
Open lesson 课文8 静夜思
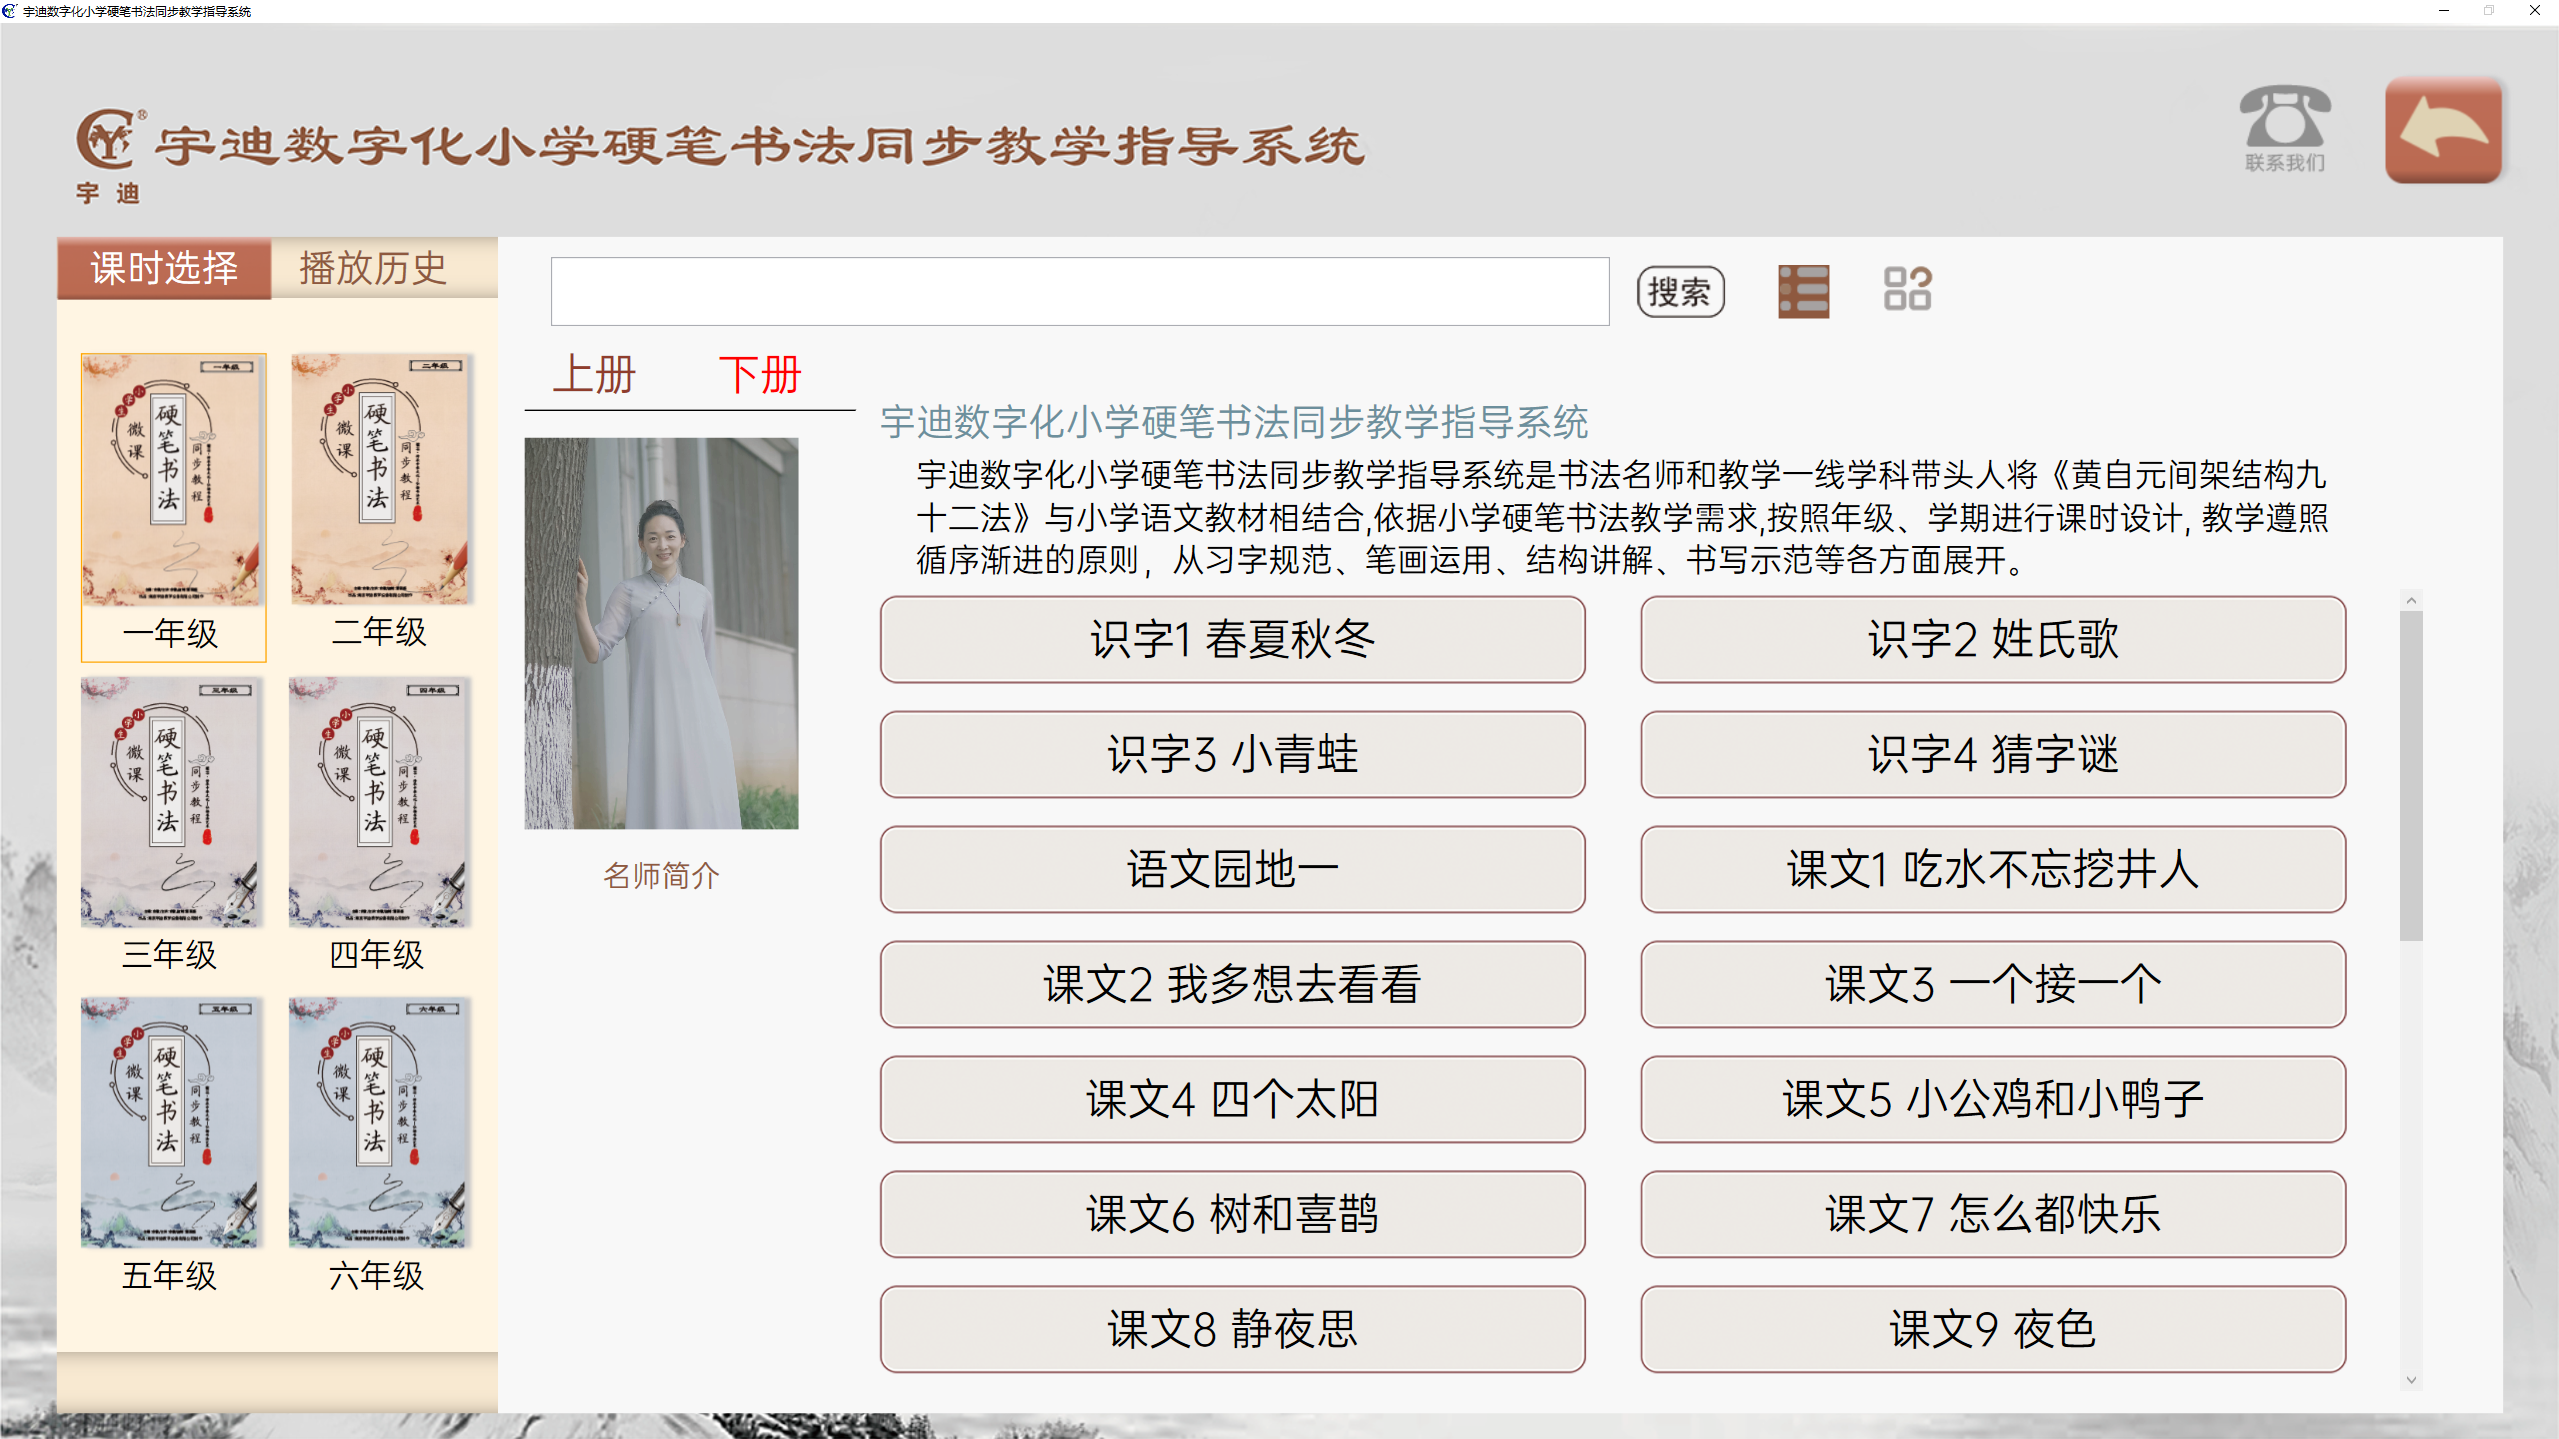click(1232, 1330)
